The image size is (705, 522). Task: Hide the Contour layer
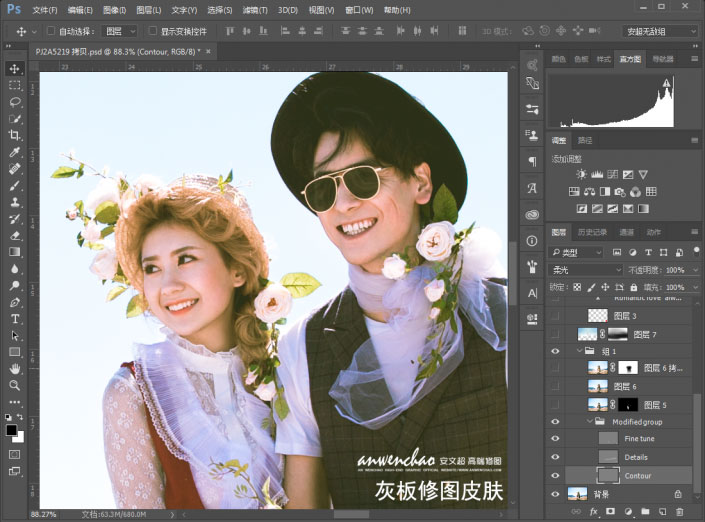tap(555, 475)
